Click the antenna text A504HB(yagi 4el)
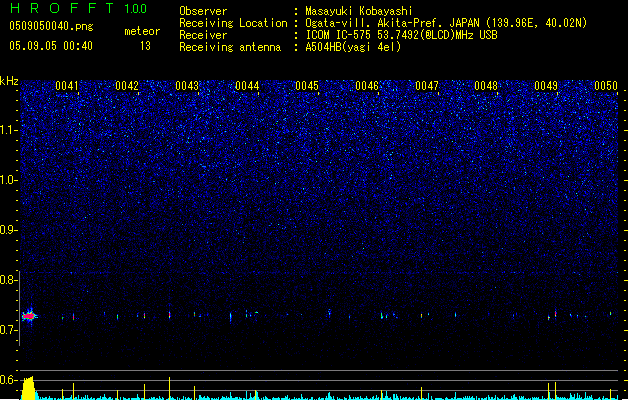Screen dimensions: 629x400 [353, 47]
